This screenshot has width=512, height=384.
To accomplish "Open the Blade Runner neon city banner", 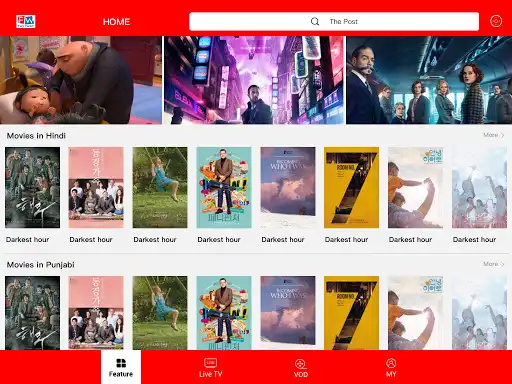I will point(255,80).
